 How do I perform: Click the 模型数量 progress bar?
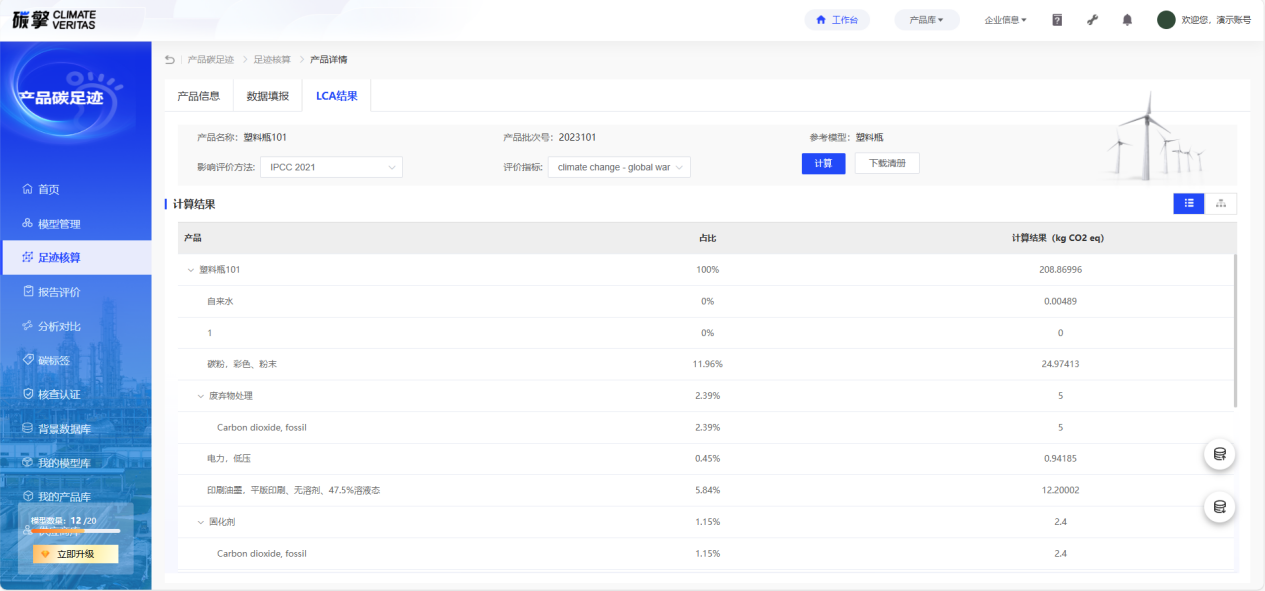[x=75, y=531]
